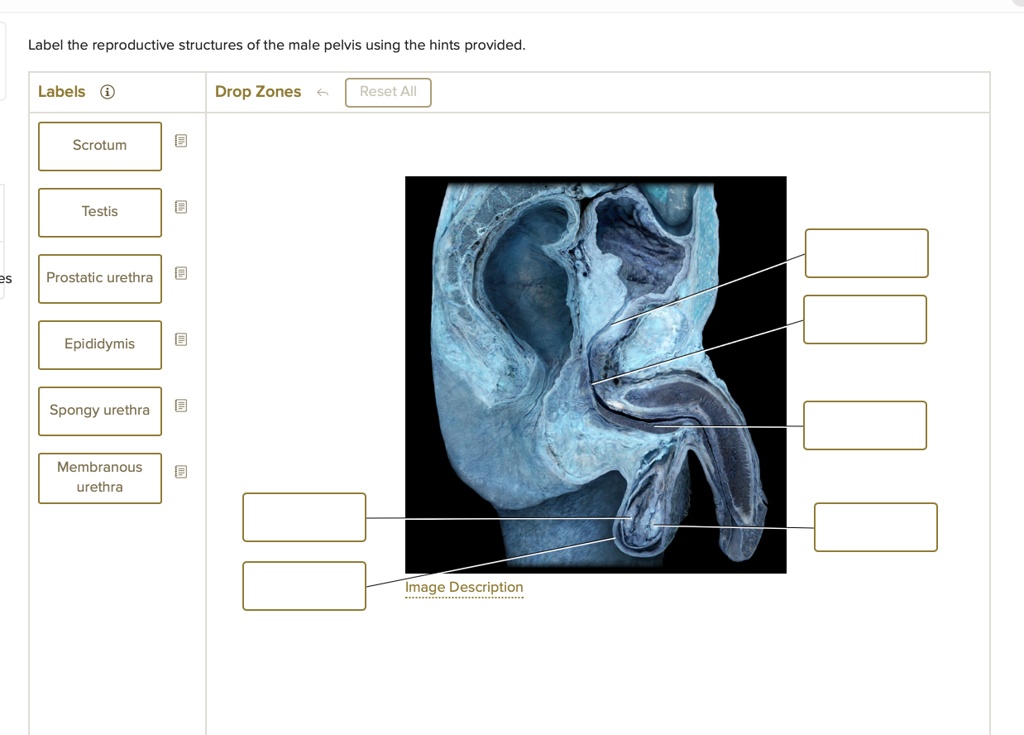Select the Epididymis label tile
This screenshot has width=1024, height=735.
pyautogui.click(x=99, y=345)
